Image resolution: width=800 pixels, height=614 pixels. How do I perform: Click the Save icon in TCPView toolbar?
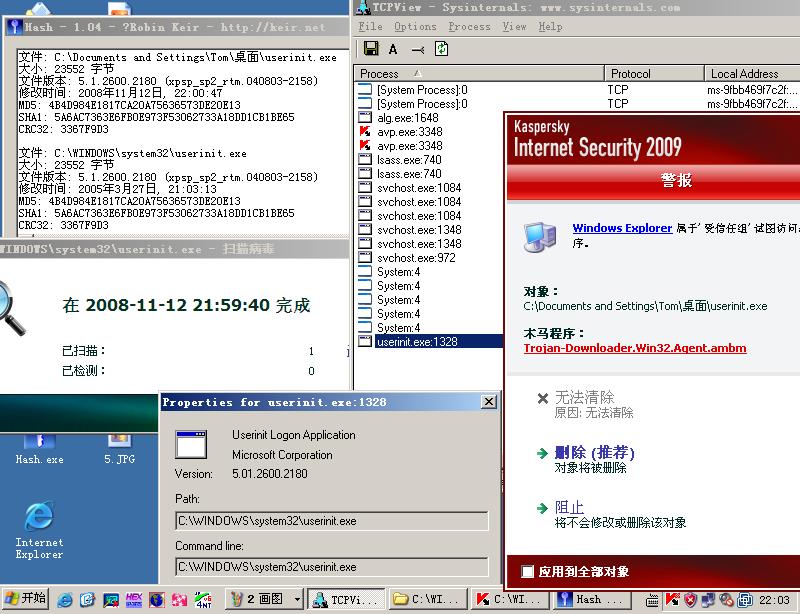tap(371, 49)
